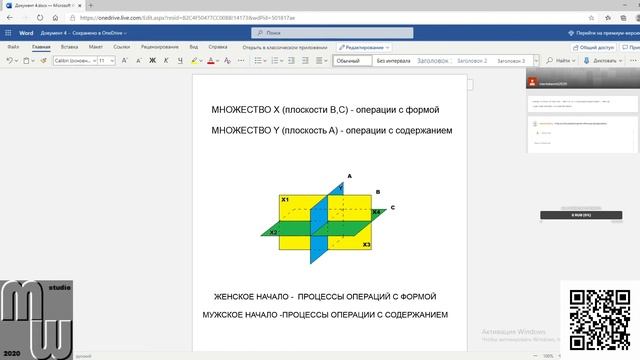Click the bulleted list icon

(258, 60)
